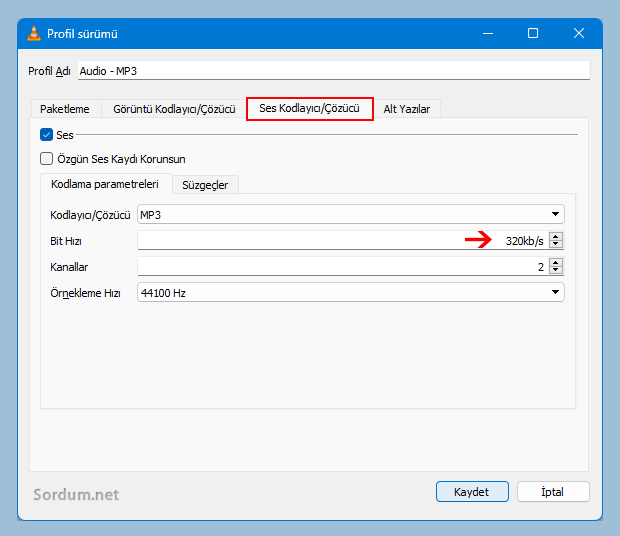Decrease Bit Hızı with down arrow
This screenshot has width=620, height=536.
[x=556, y=244]
